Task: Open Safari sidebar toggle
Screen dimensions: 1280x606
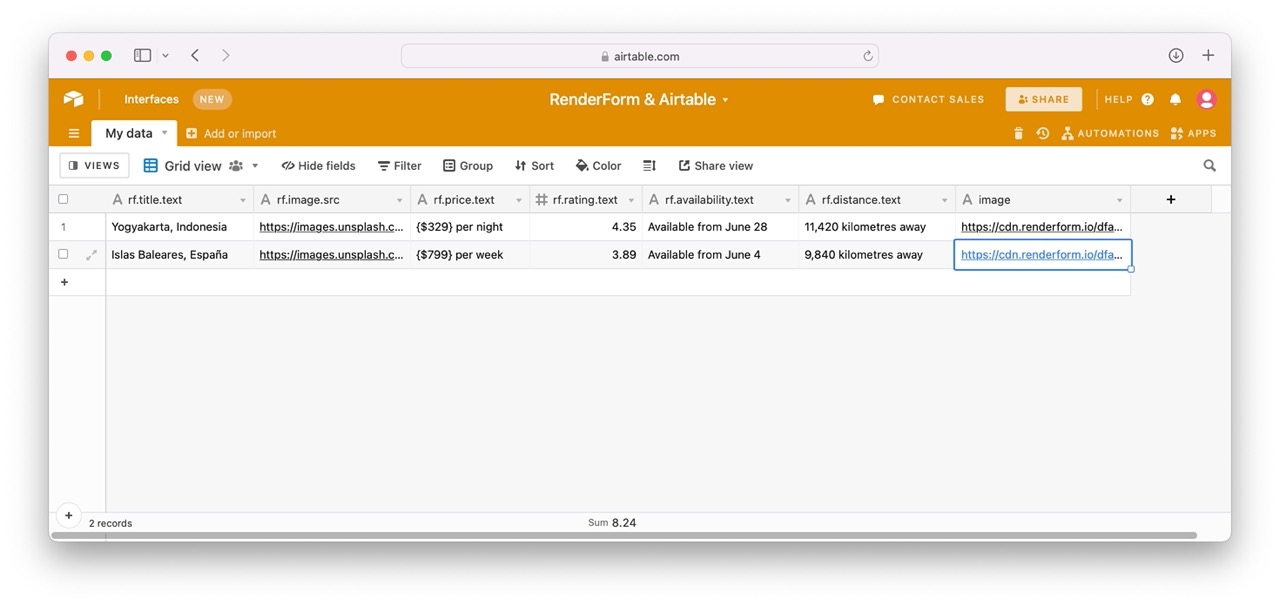Action: point(142,56)
